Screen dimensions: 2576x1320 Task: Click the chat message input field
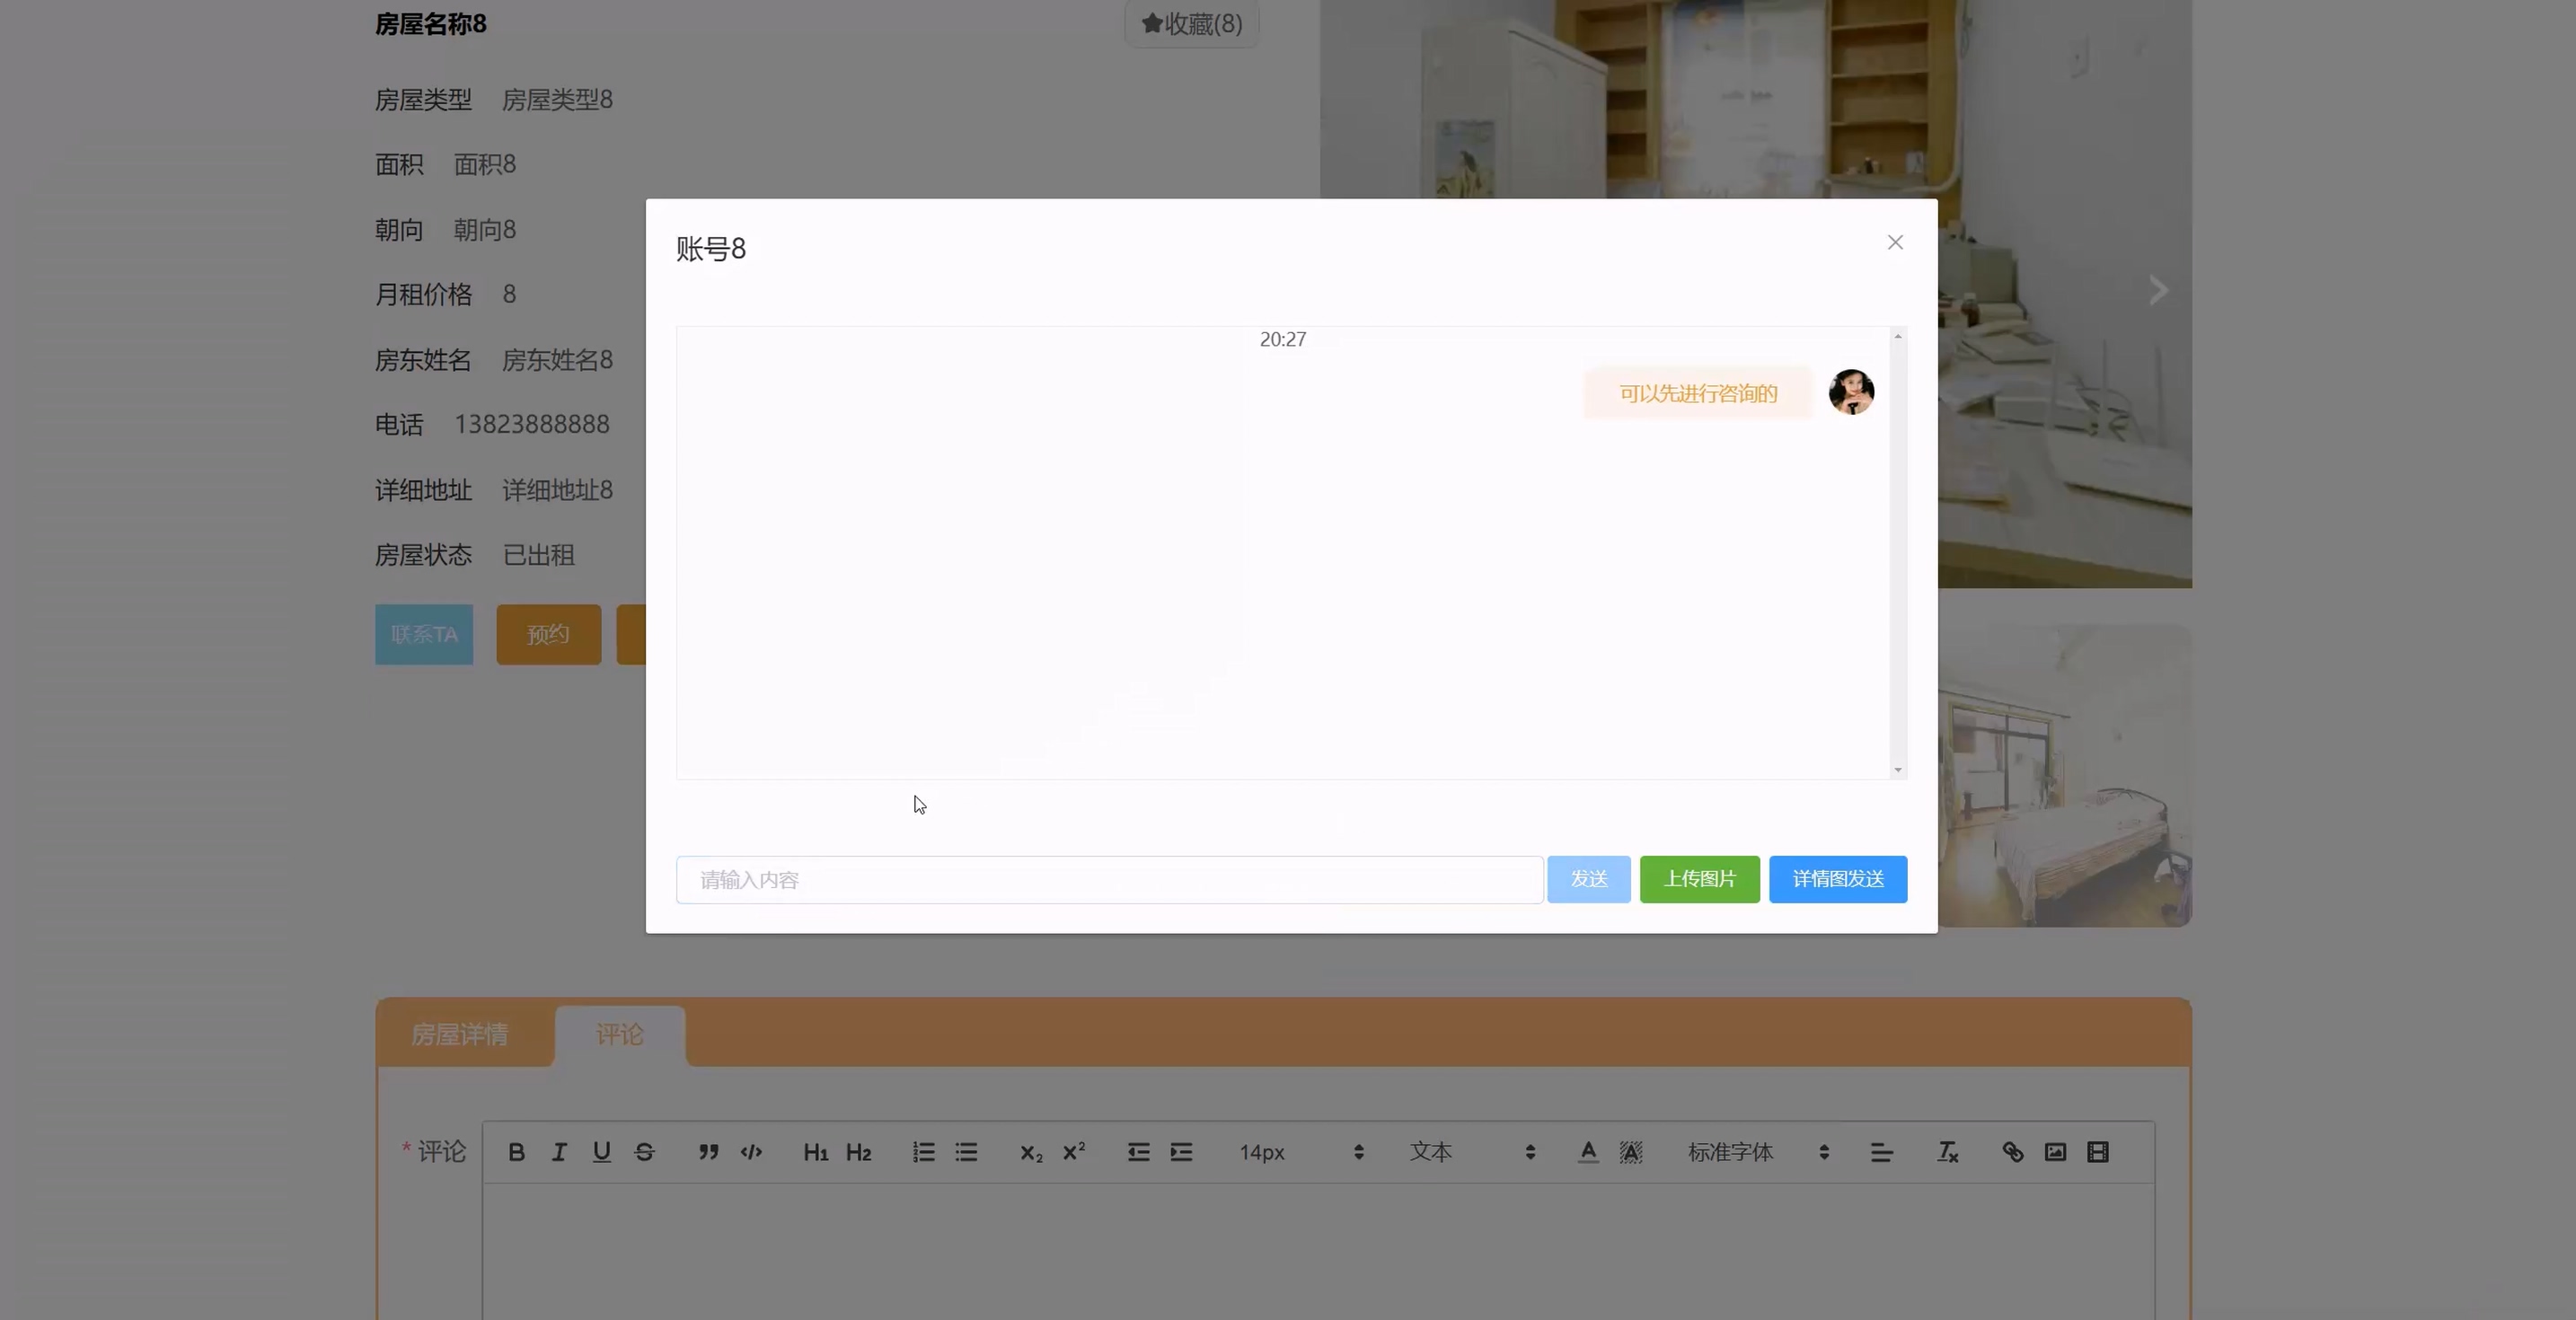click(x=1109, y=880)
